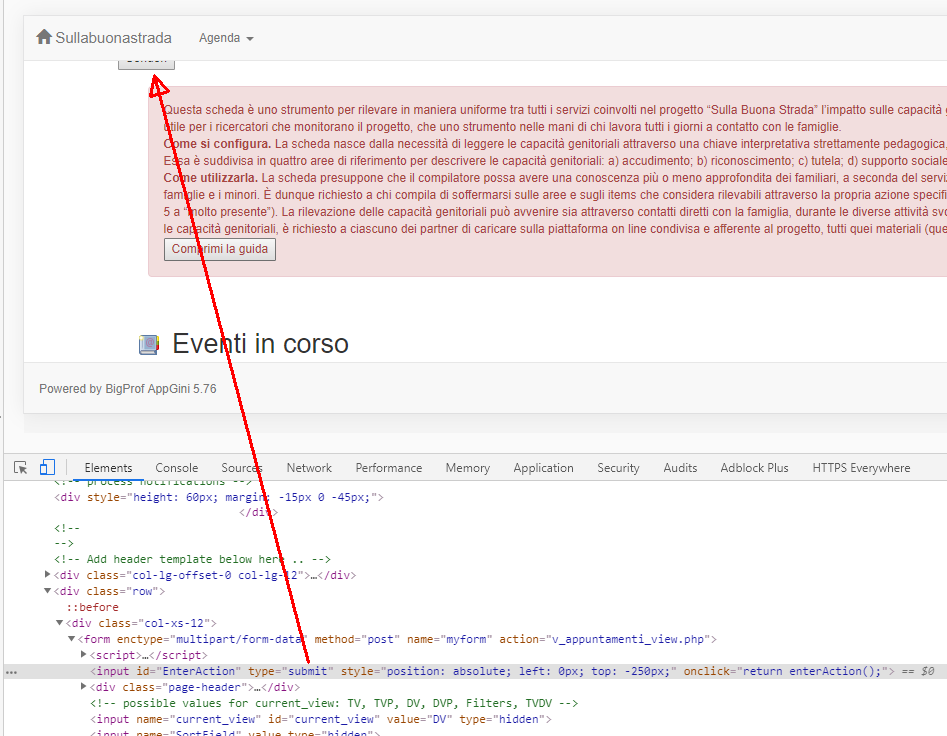Viewport: 947px width, 736px height.
Task: Click the bold Come si configura. text
Action: point(217,144)
